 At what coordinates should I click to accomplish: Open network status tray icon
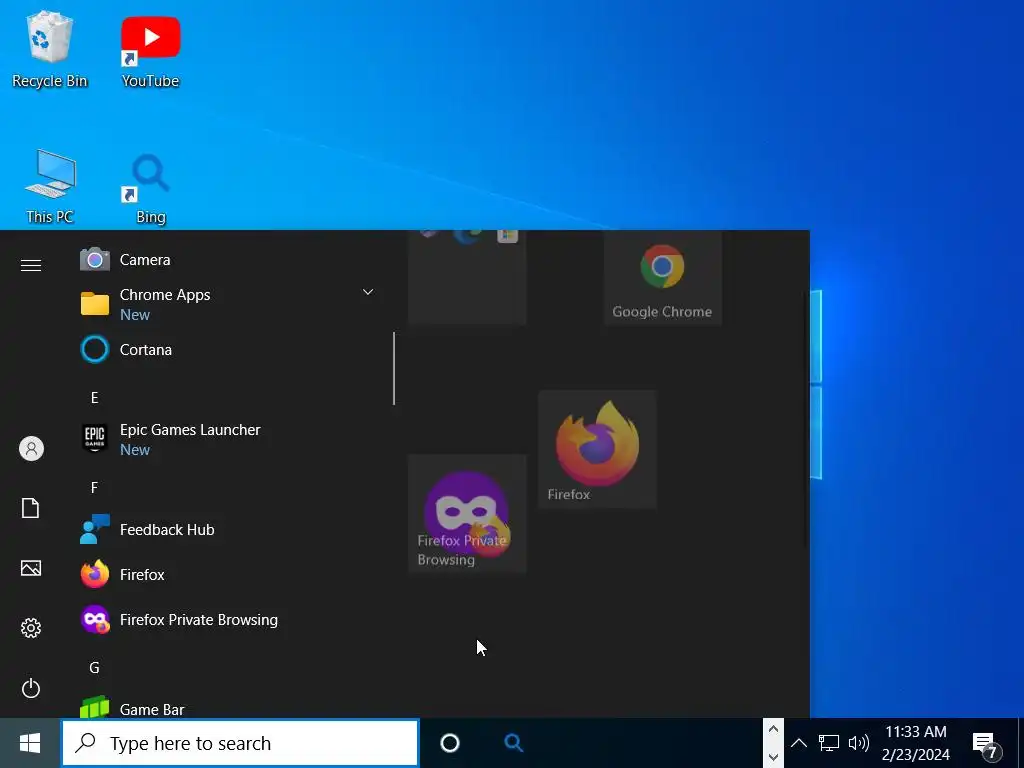coord(828,743)
